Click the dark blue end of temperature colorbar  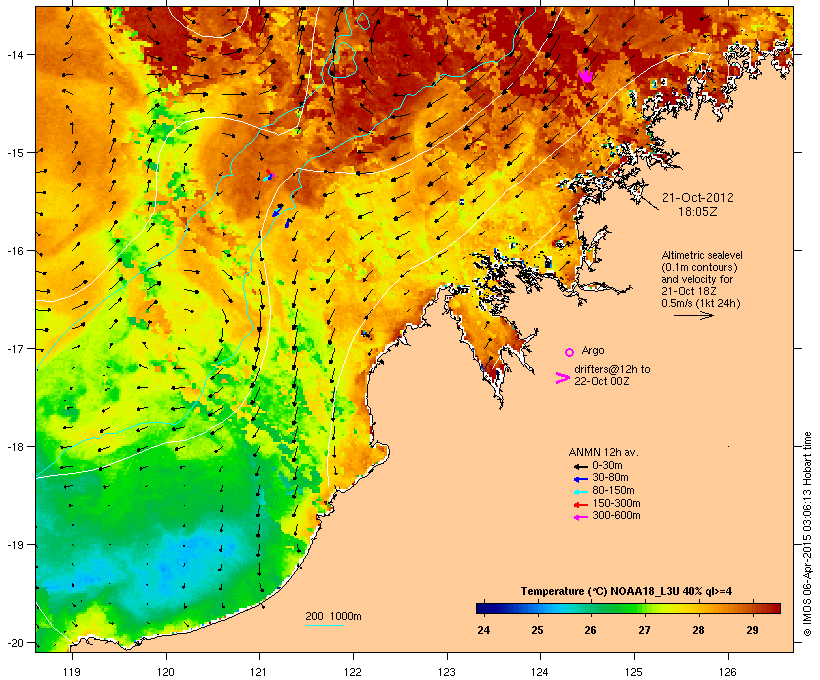click(x=484, y=608)
